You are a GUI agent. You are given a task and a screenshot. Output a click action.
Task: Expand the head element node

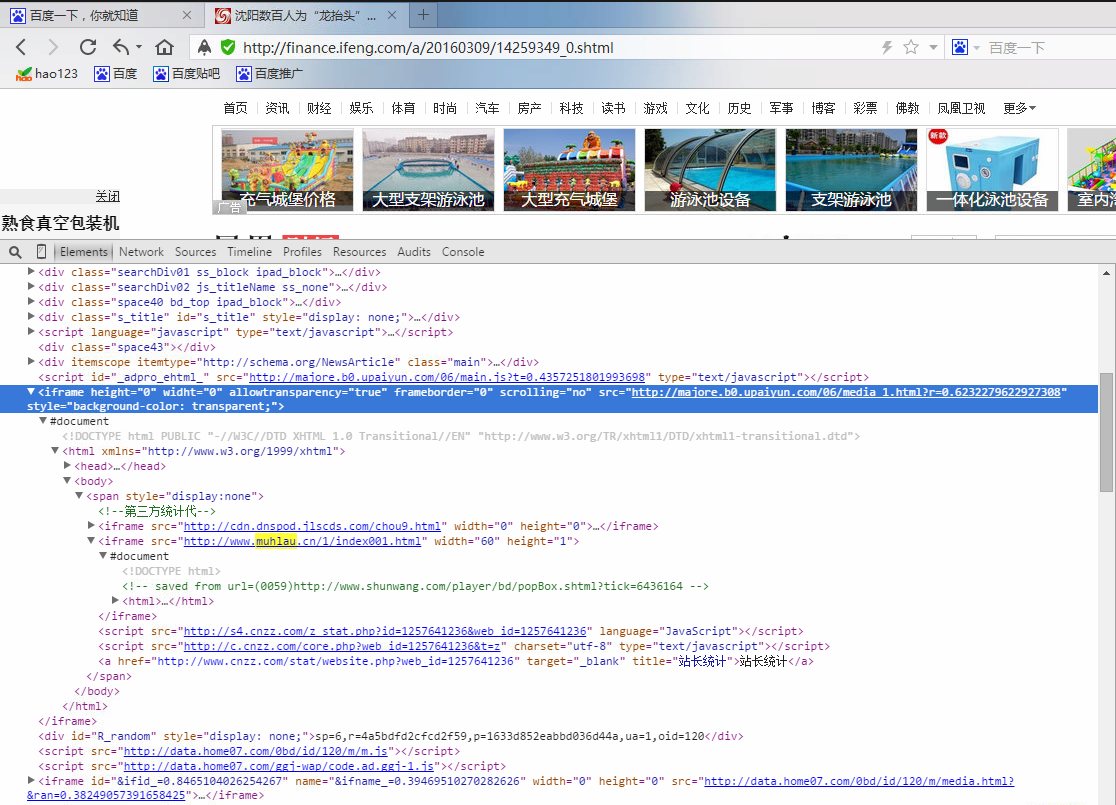(68, 466)
